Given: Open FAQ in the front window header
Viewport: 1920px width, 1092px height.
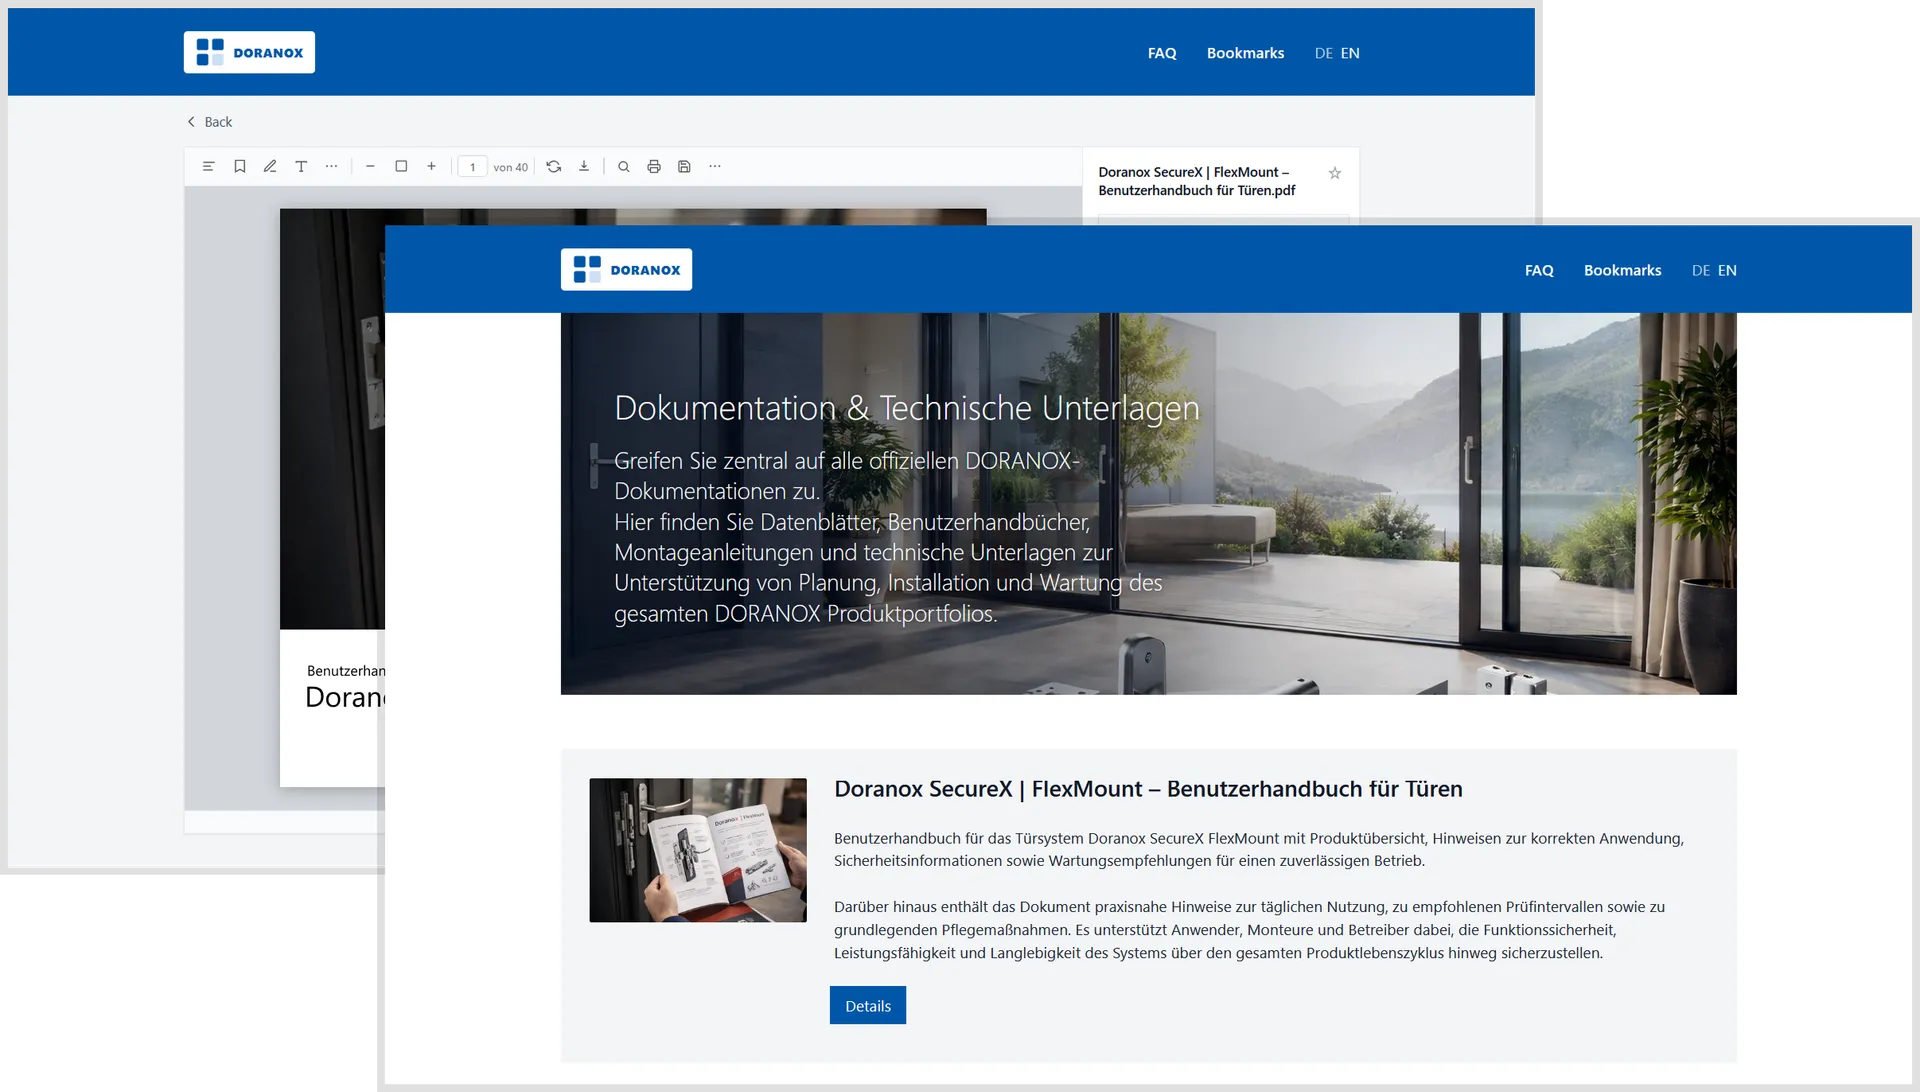Looking at the screenshot, I should click(x=1539, y=270).
